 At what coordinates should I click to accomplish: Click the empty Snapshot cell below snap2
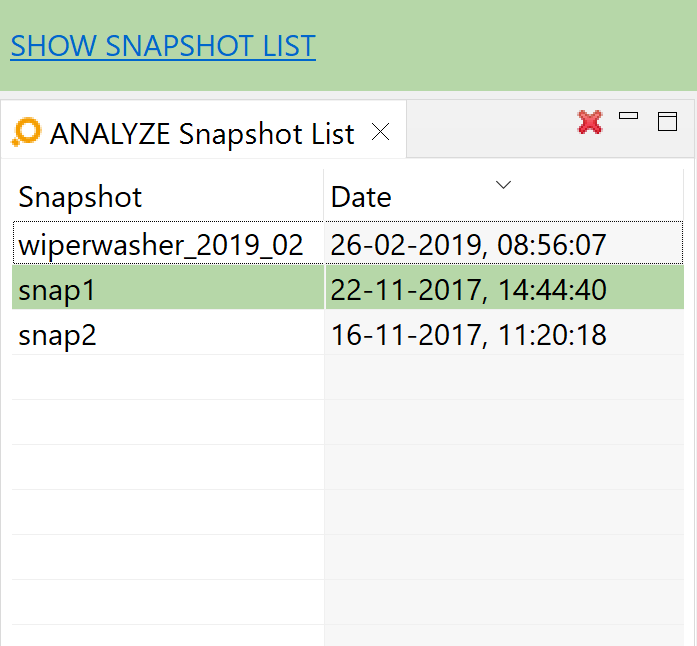coord(168,377)
